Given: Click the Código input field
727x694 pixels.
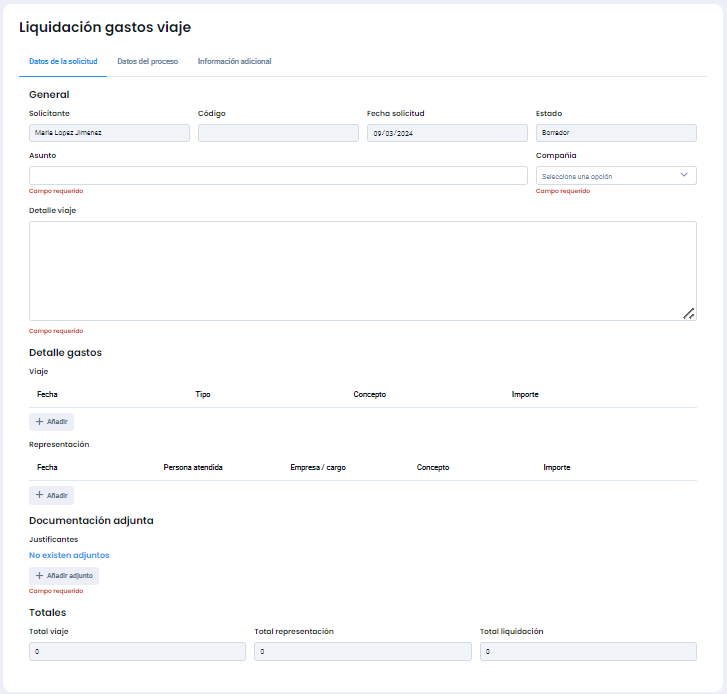Looking at the screenshot, I should [278, 133].
